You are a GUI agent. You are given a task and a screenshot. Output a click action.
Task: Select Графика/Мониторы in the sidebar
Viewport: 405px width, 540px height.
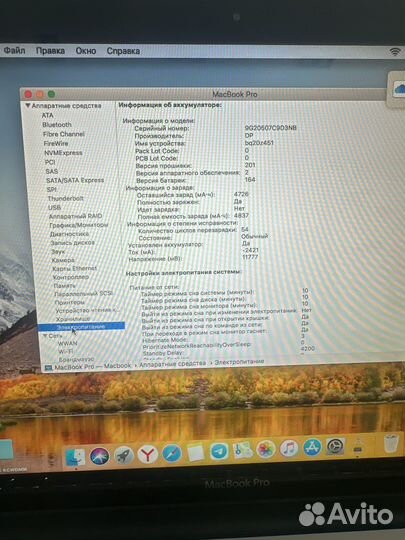[79, 225]
